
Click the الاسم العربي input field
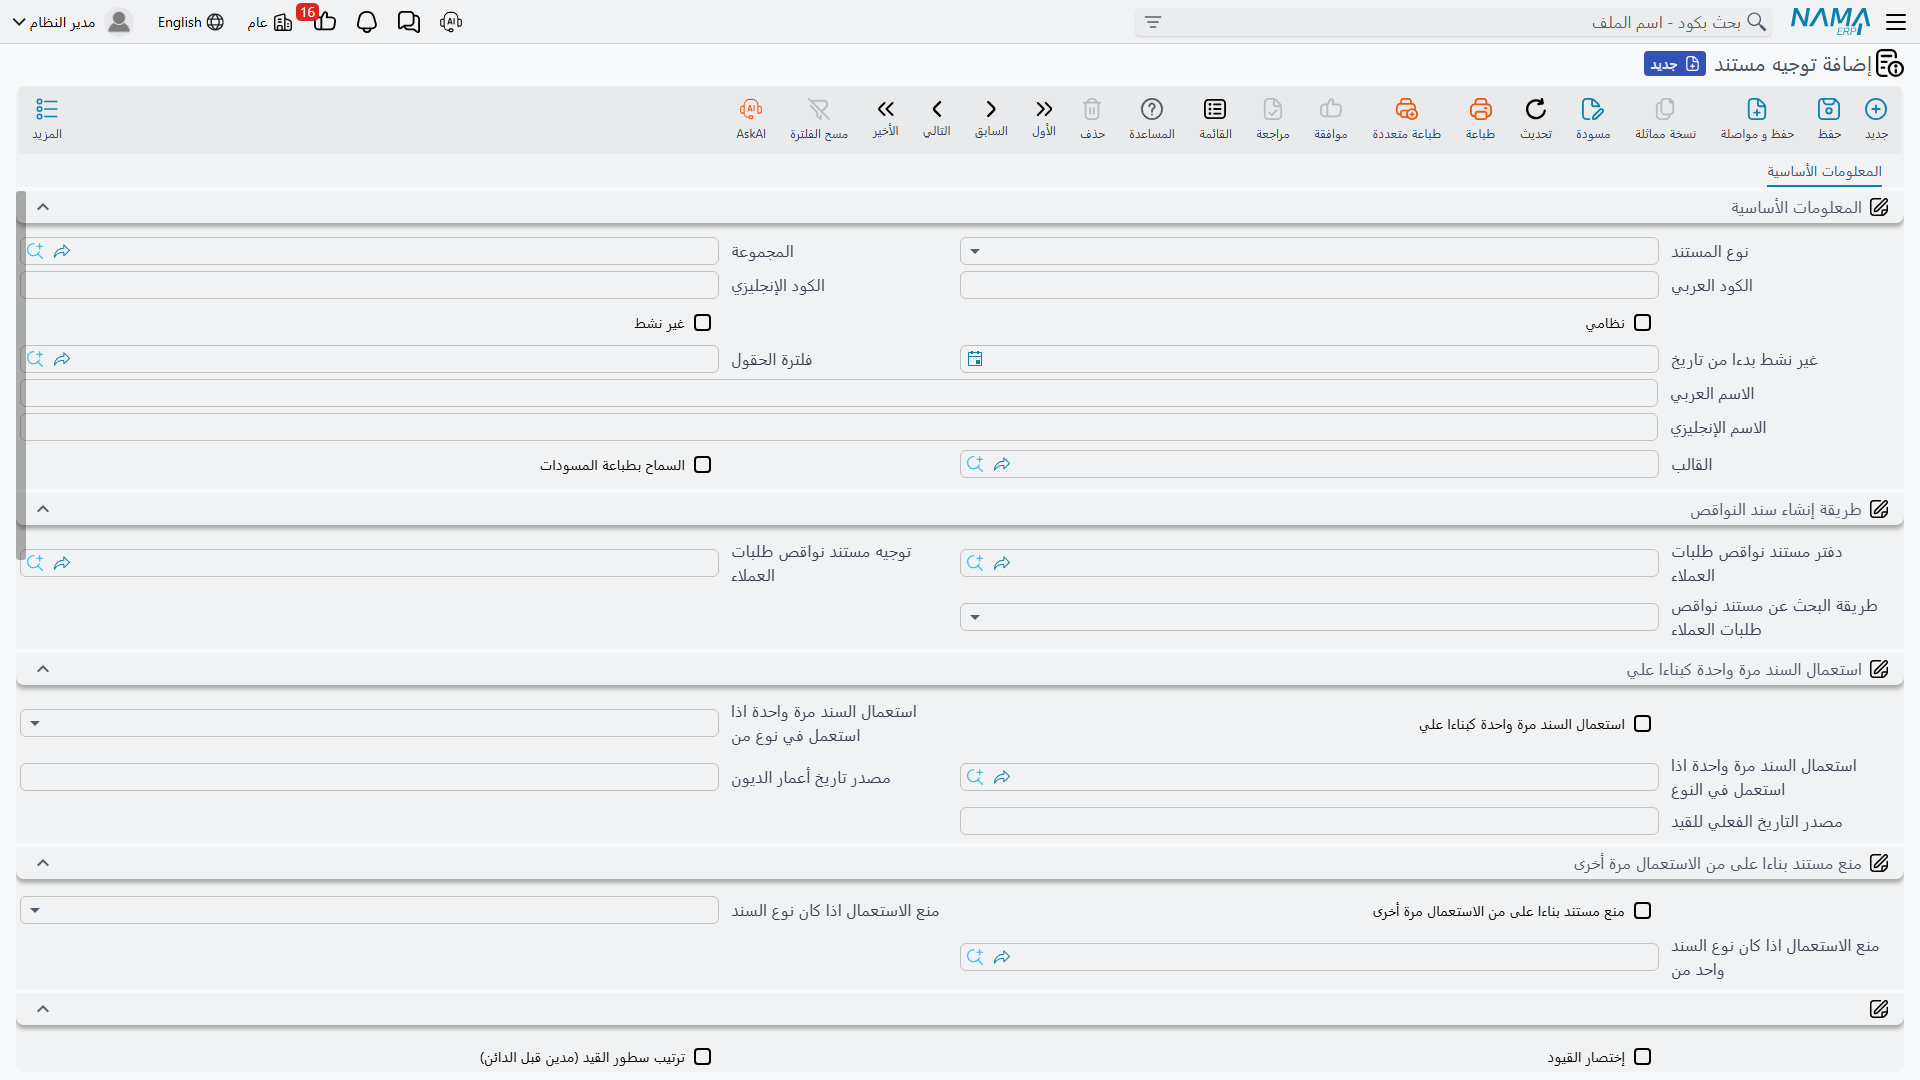pos(839,393)
